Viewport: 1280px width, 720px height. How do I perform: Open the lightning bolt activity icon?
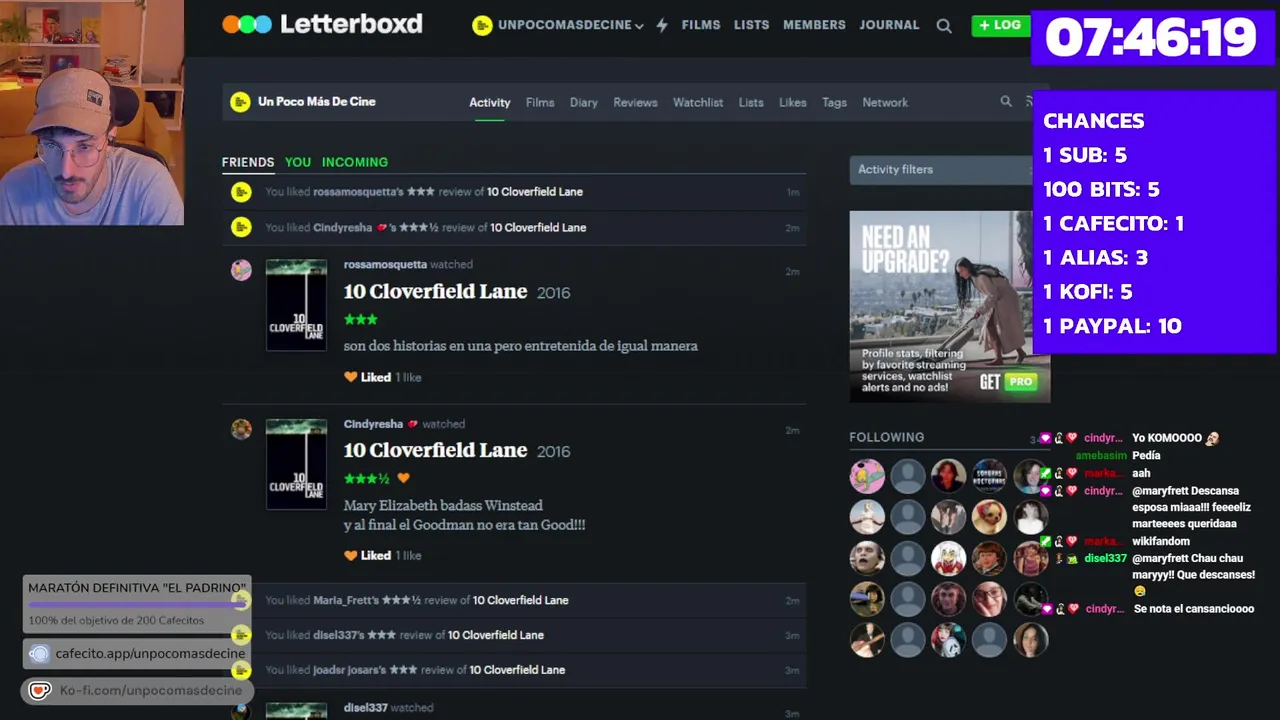click(x=662, y=25)
